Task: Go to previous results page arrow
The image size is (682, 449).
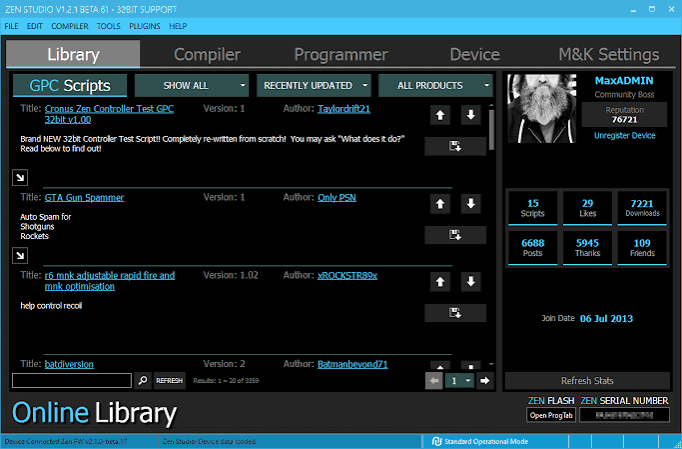Action: pos(434,381)
